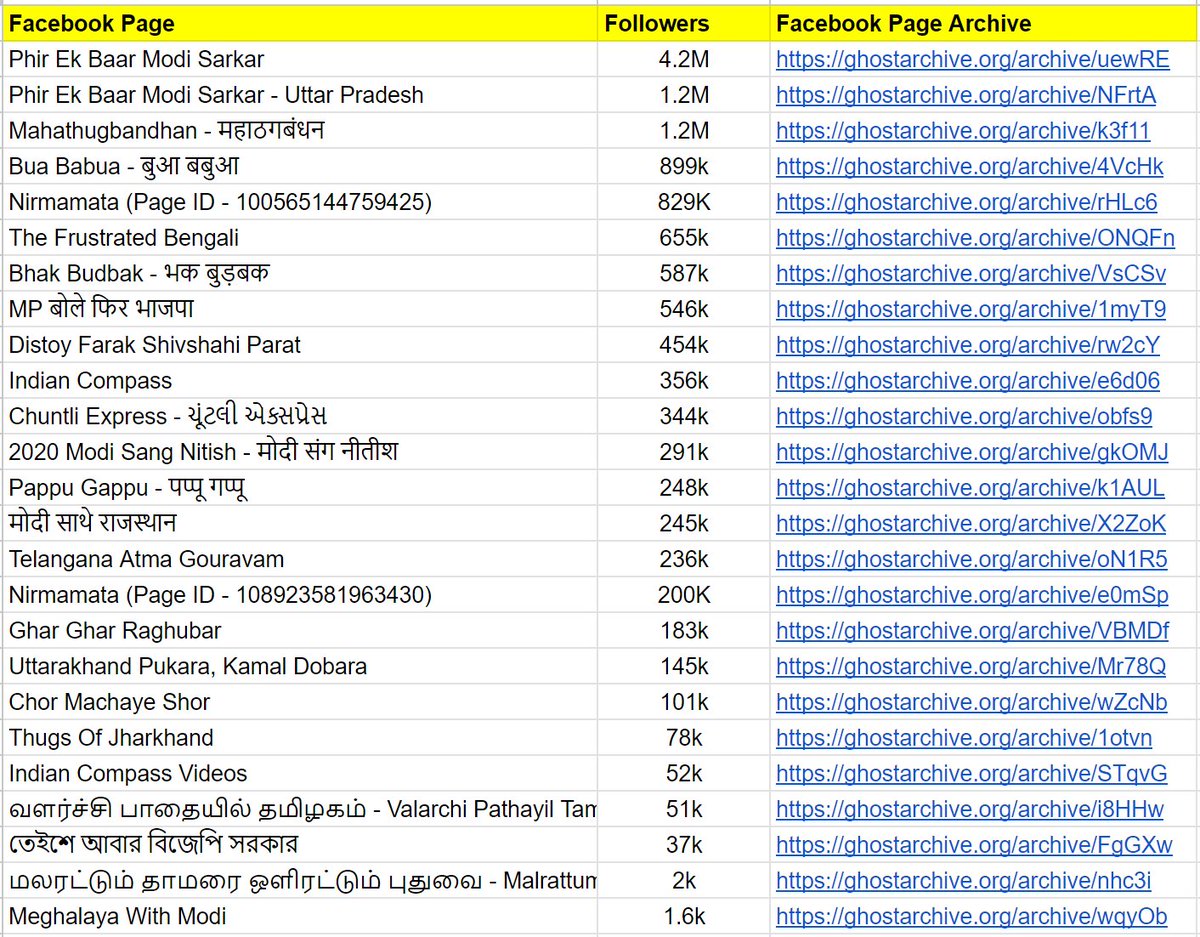Open archive link ending in rw2cY

click(968, 345)
